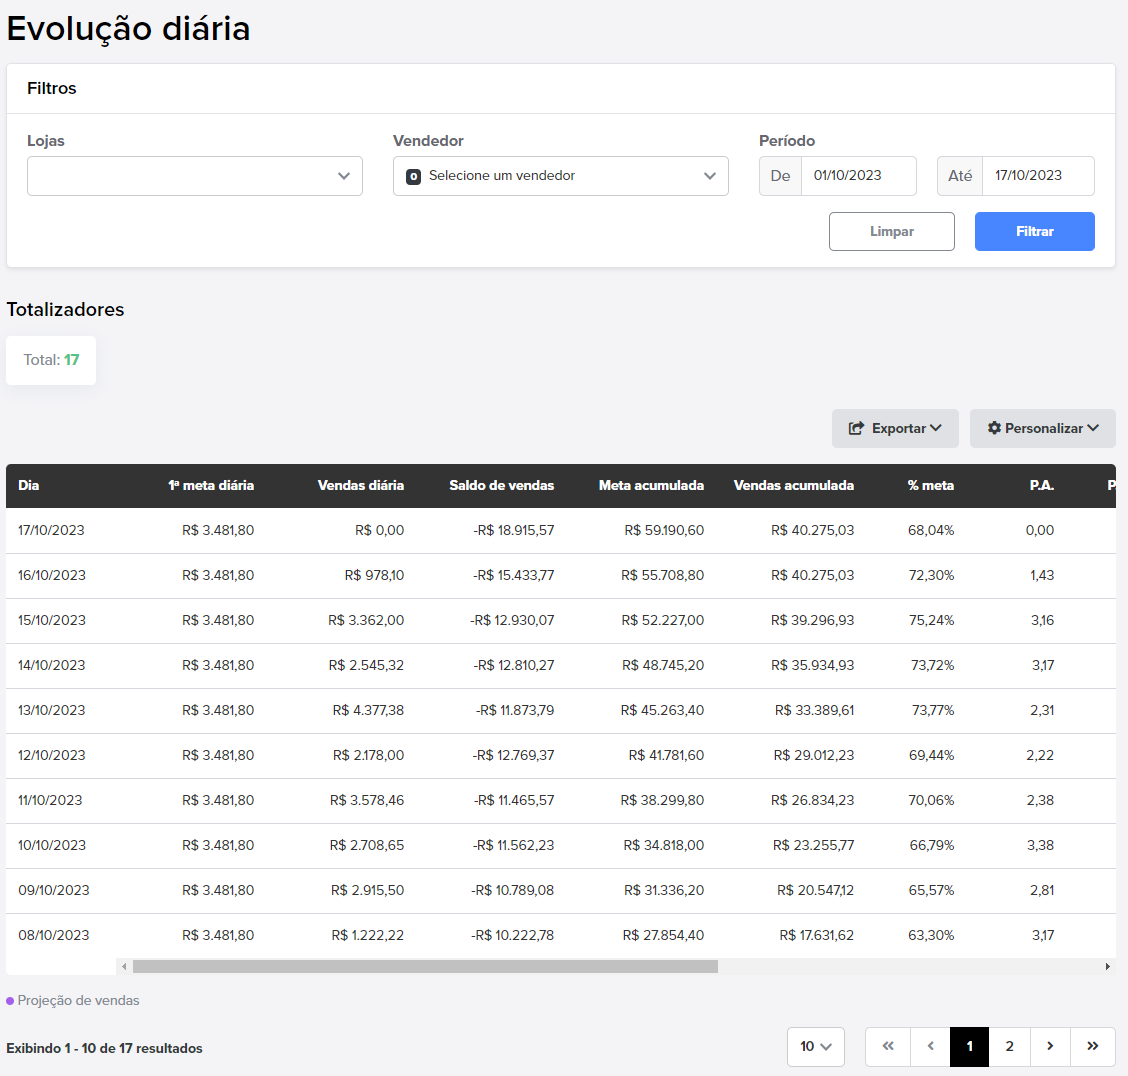
Task: Click the Filtrar button
Action: [1034, 232]
